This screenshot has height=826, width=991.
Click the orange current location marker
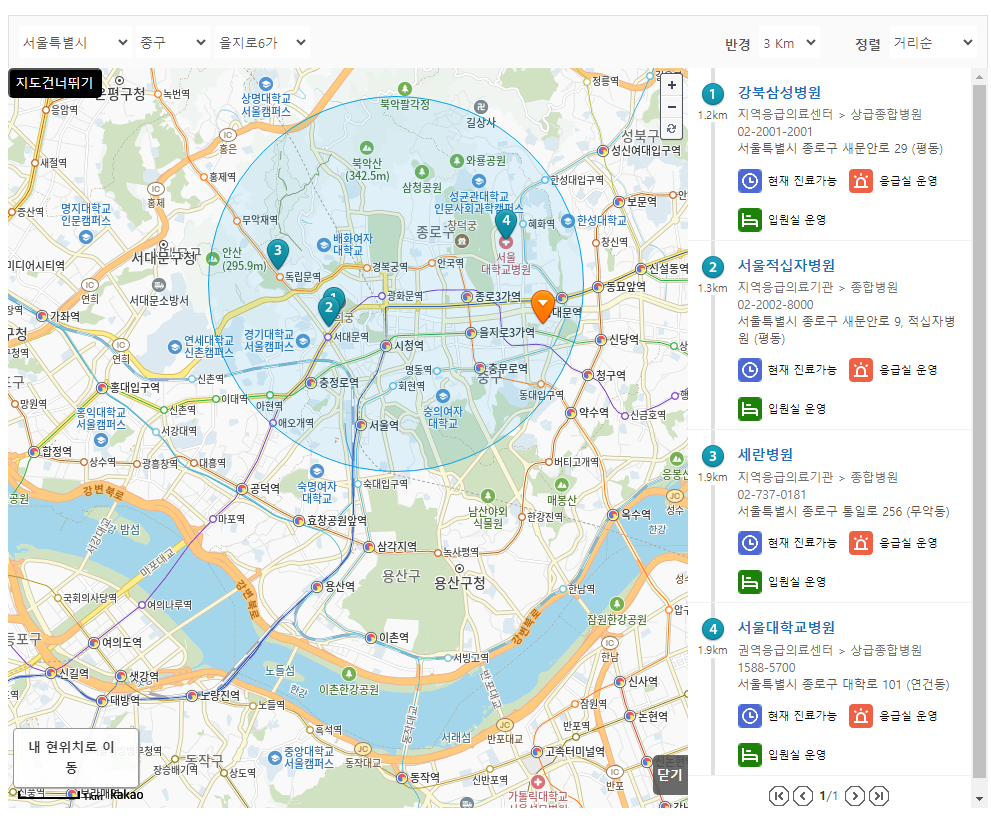click(542, 307)
